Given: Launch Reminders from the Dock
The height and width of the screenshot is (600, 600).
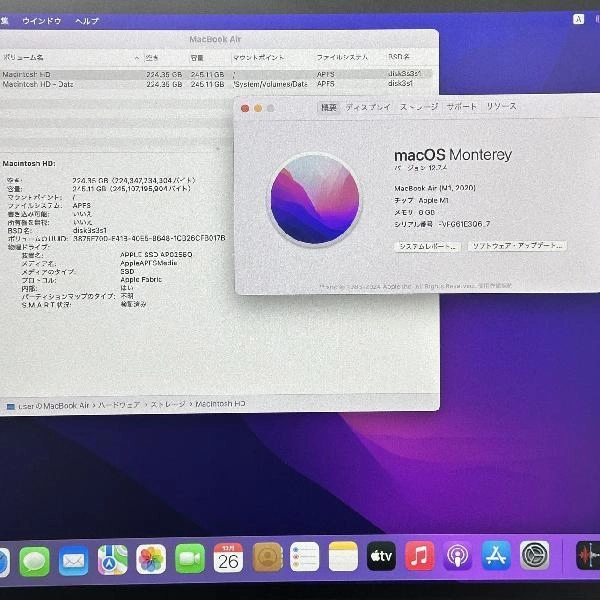Looking at the screenshot, I should pyautogui.click(x=305, y=556).
